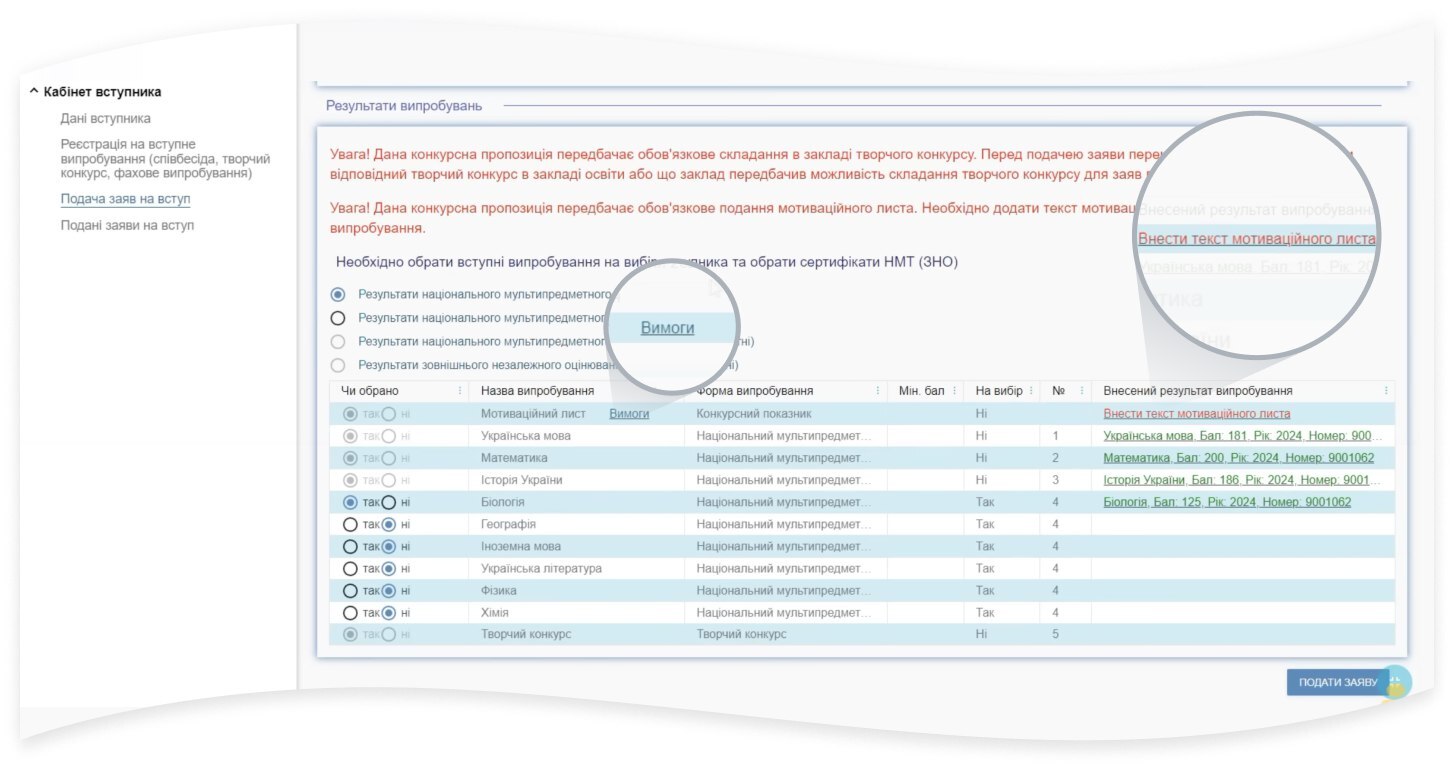Select 'так' radio in Українська література row
The image size is (1454, 768).
[350, 568]
